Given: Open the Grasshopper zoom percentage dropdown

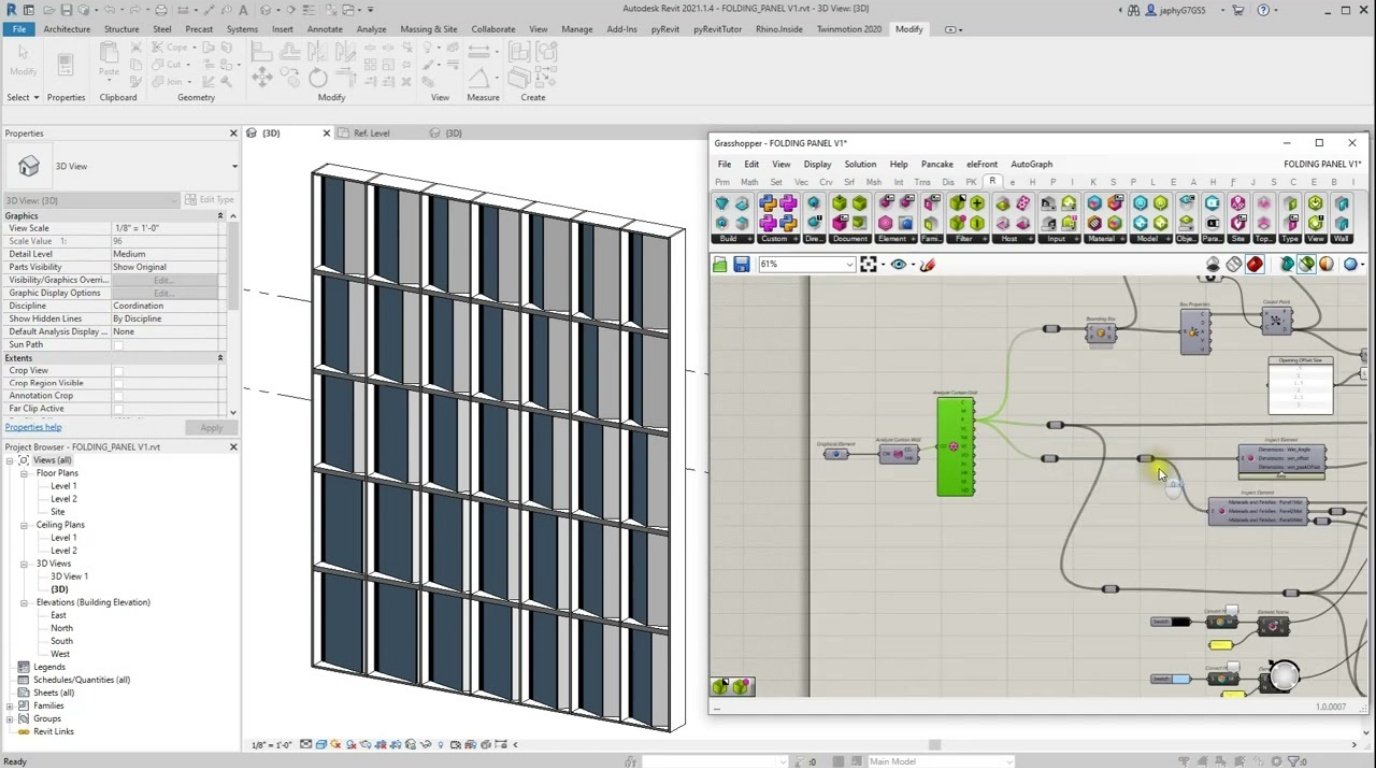Looking at the screenshot, I should pos(850,264).
